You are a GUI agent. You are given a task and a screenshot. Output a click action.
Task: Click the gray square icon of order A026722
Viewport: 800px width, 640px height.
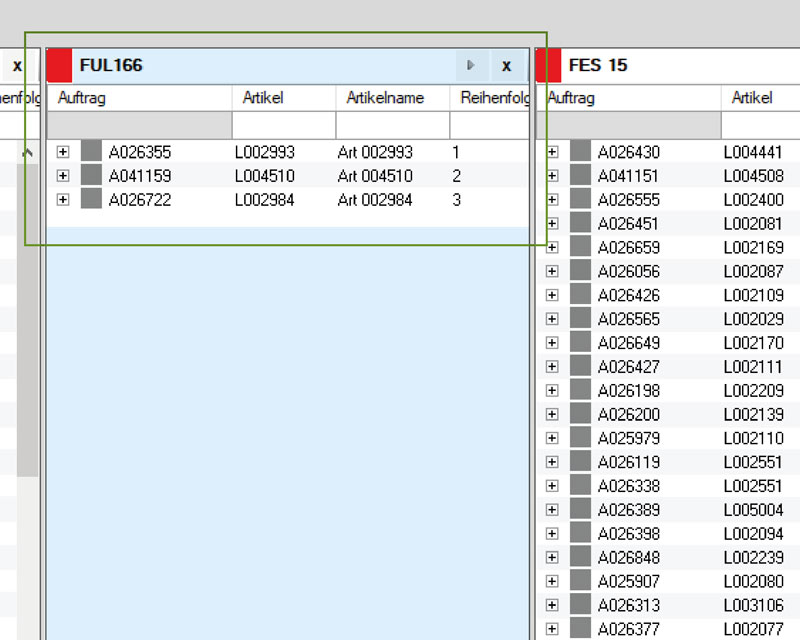coord(92,200)
